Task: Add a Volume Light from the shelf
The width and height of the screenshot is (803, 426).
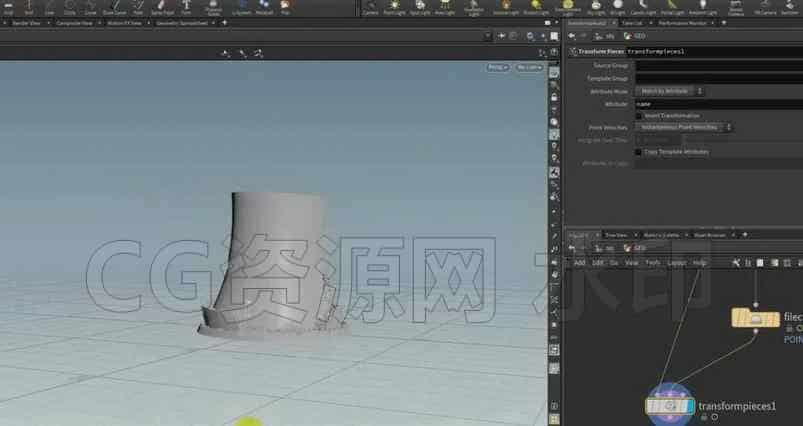Action: [x=506, y=7]
